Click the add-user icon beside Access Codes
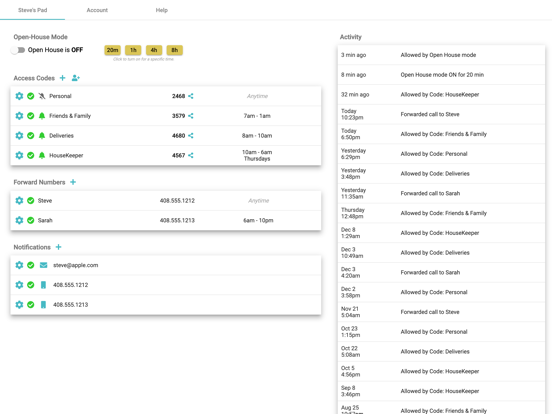 [x=76, y=78]
